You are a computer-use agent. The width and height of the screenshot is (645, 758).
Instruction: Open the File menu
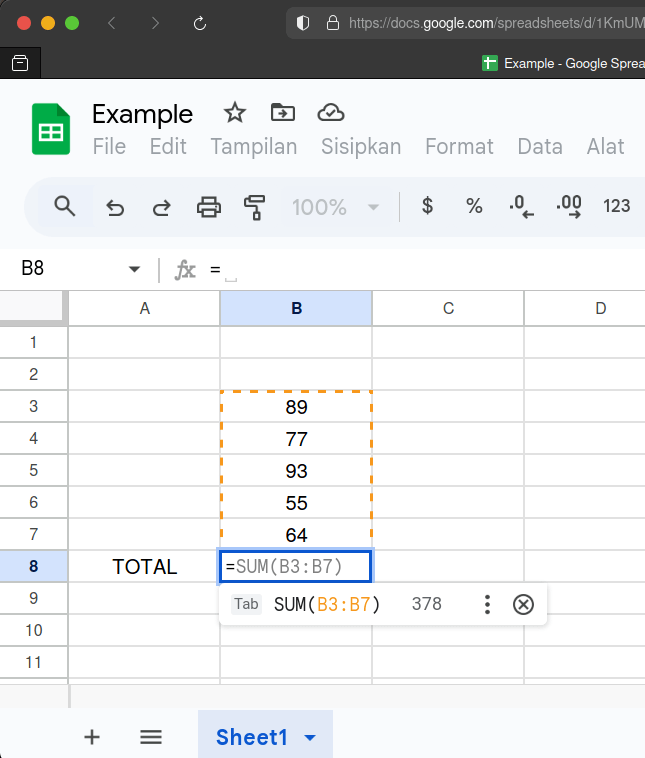point(109,146)
